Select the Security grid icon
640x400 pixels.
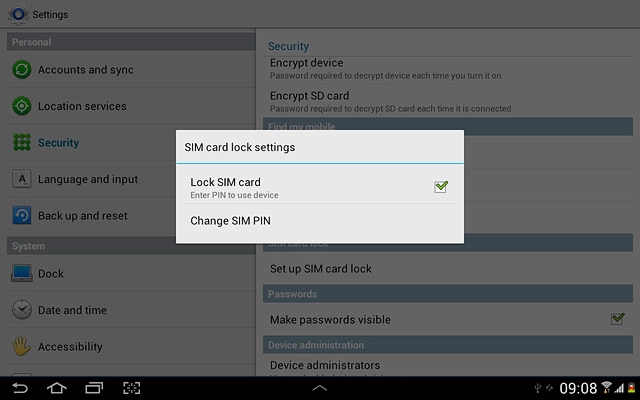22,142
